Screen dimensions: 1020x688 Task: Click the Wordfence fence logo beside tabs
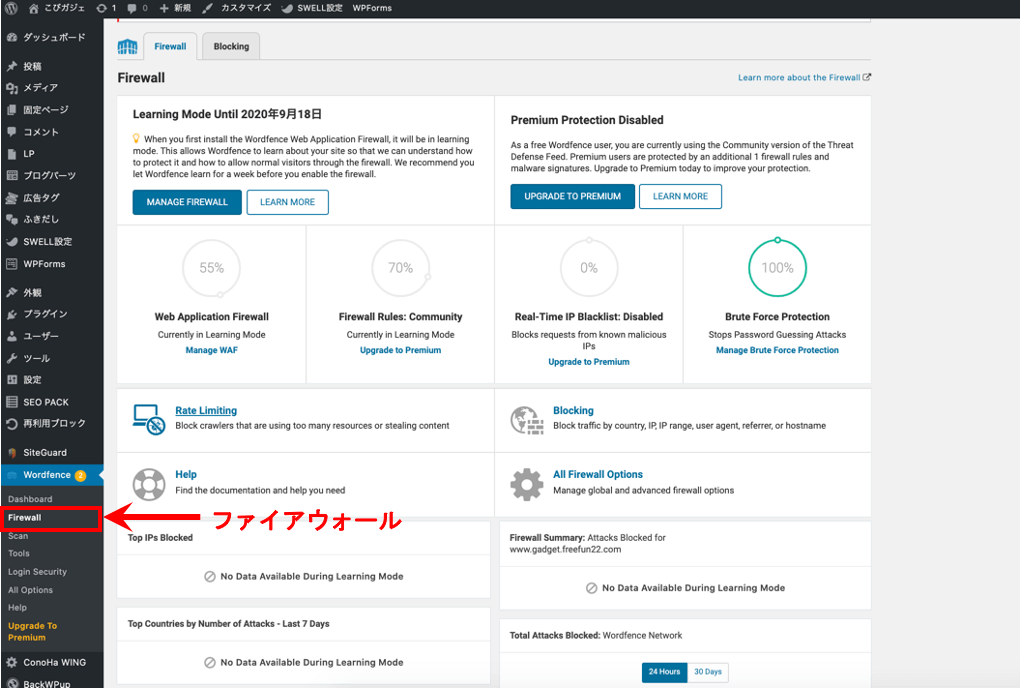tap(128, 47)
